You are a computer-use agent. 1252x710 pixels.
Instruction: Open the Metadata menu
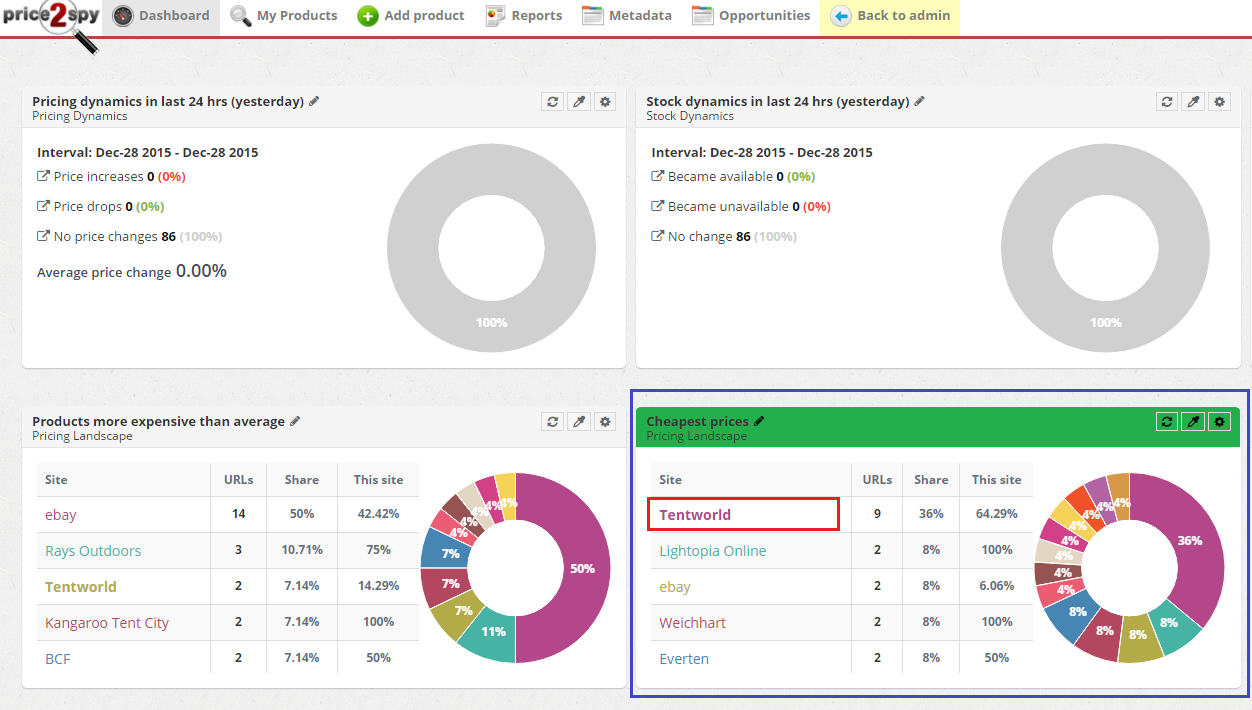pyautogui.click(x=627, y=16)
